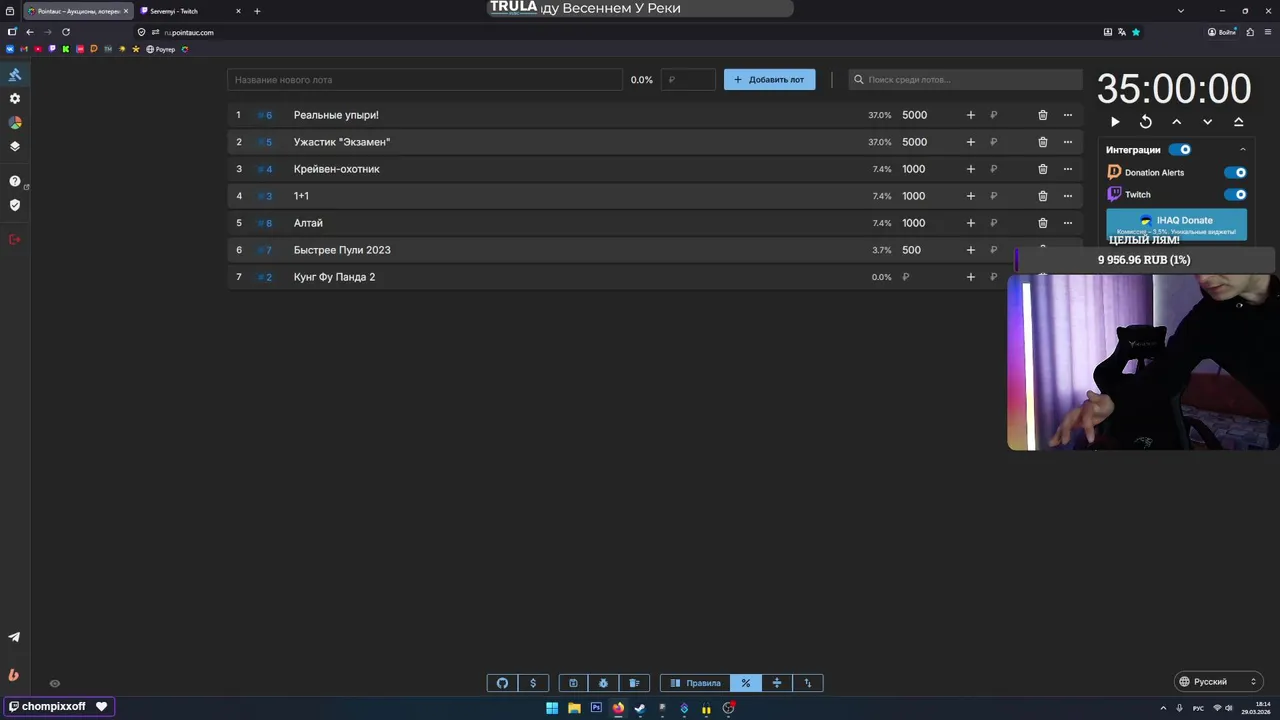Click the eye visibility icon at bottom left
The width and height of the screenshot is (1280, 720).
(x=55, y=684)
